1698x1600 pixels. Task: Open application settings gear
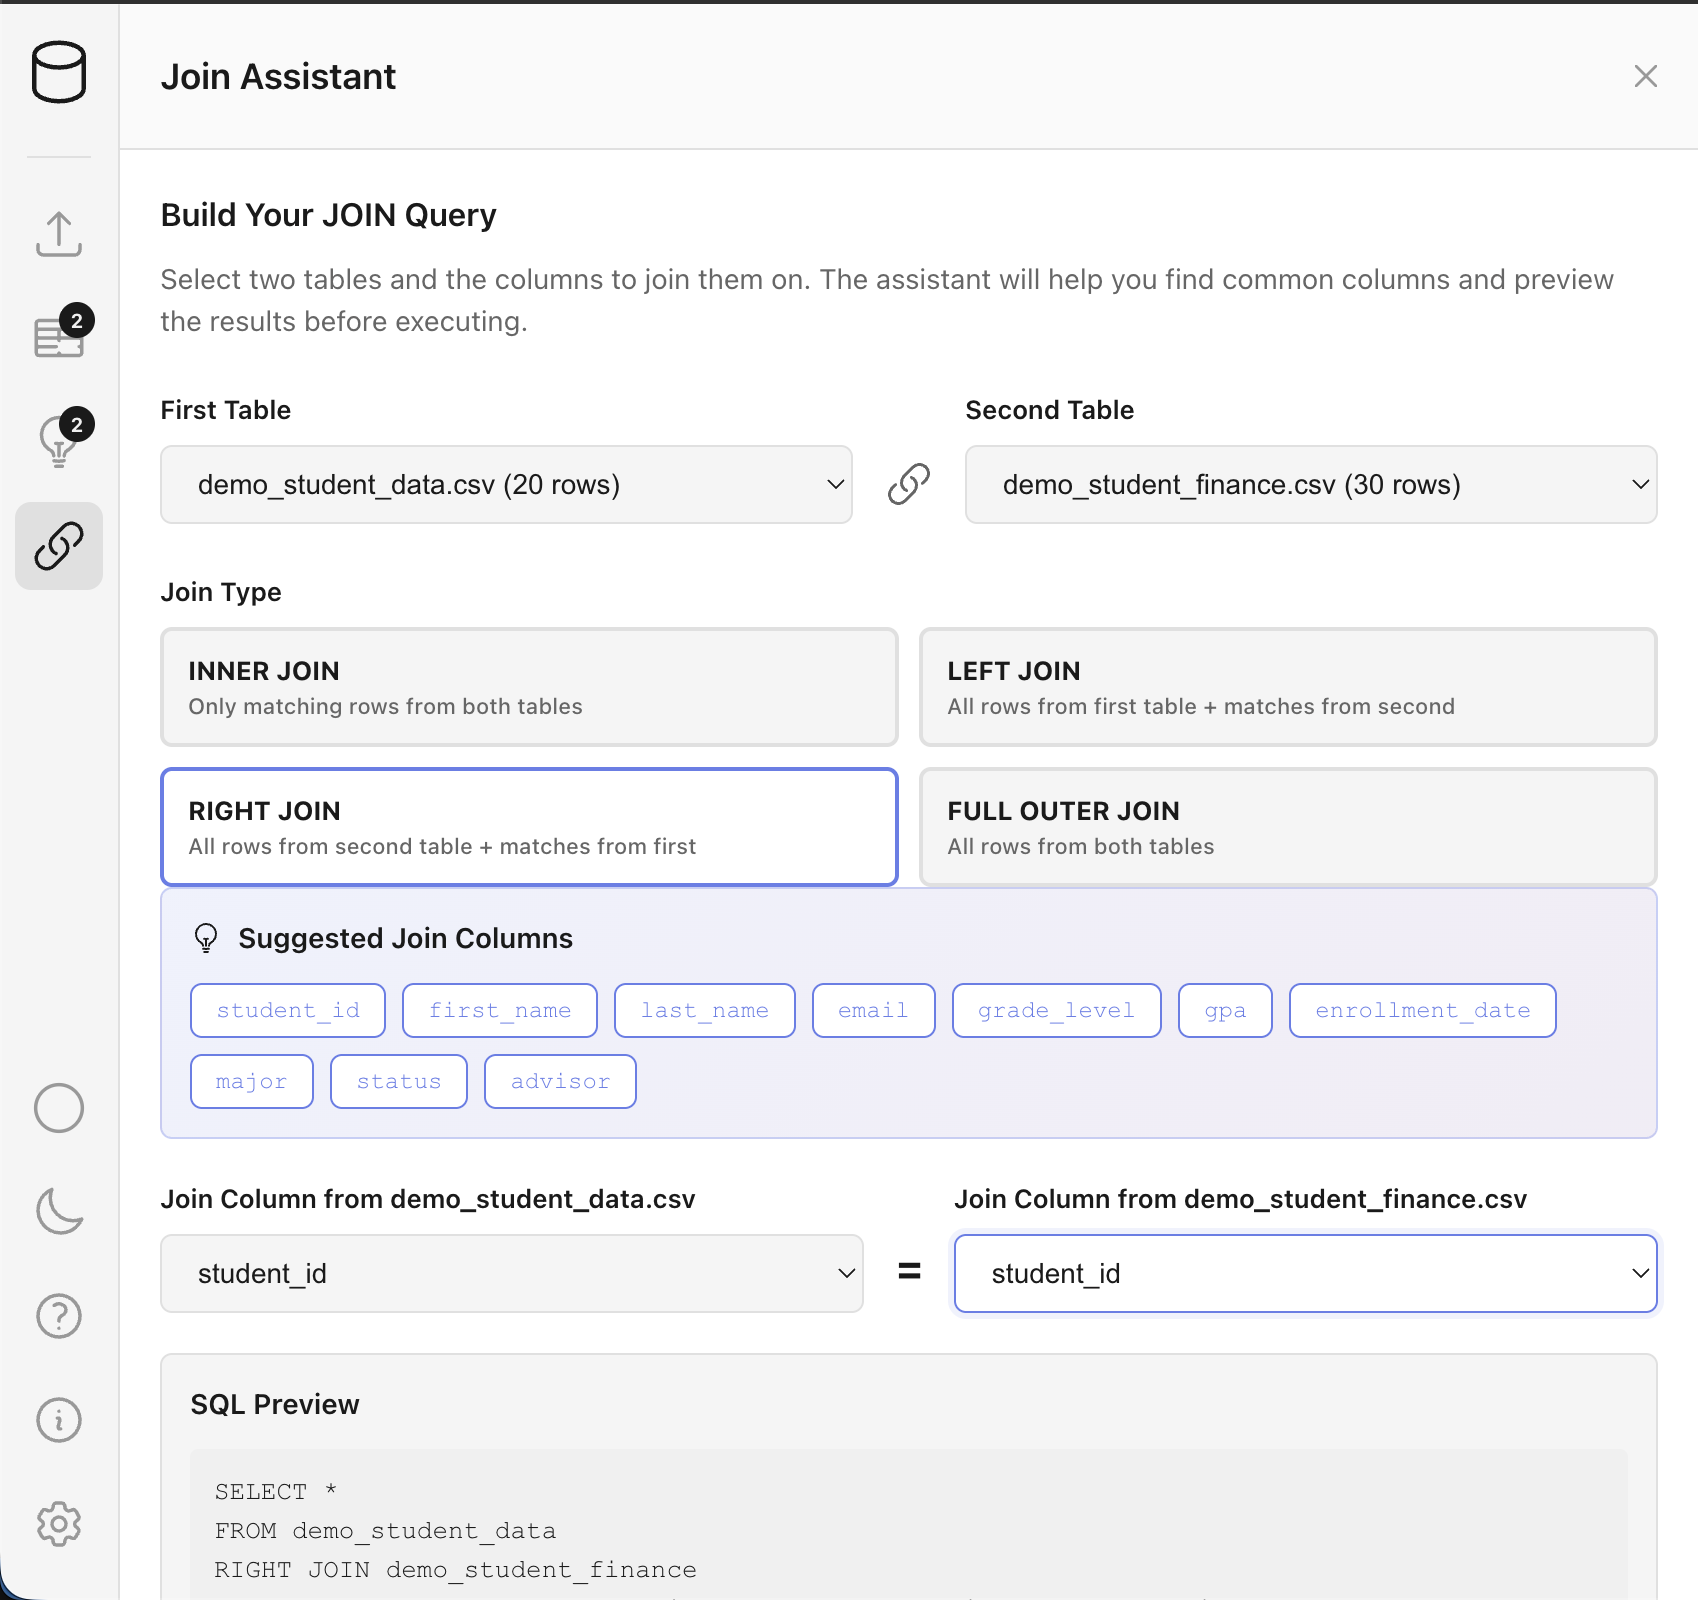(x=59, y=1524)
